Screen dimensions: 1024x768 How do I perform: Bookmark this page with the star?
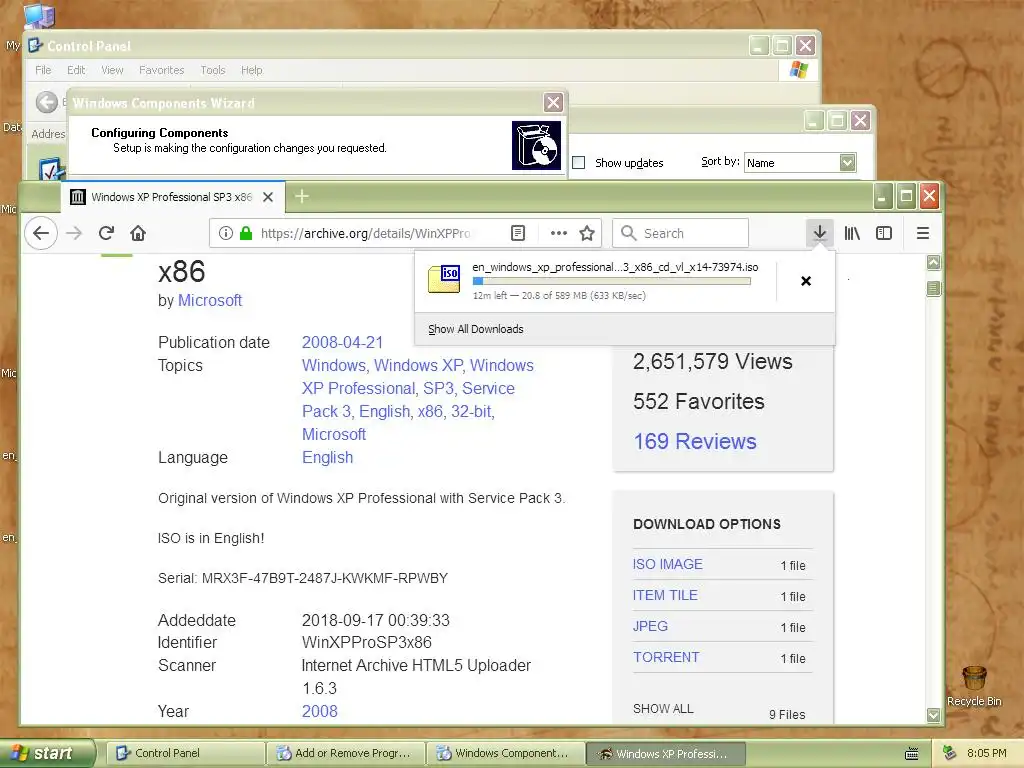pyautogui.click(x=587, y=233)
